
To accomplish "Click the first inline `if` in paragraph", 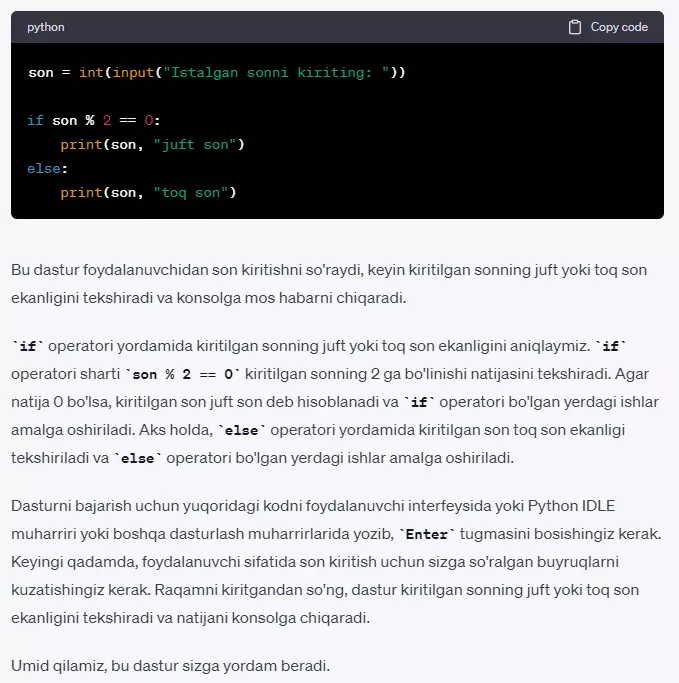I will coord(27,346).
